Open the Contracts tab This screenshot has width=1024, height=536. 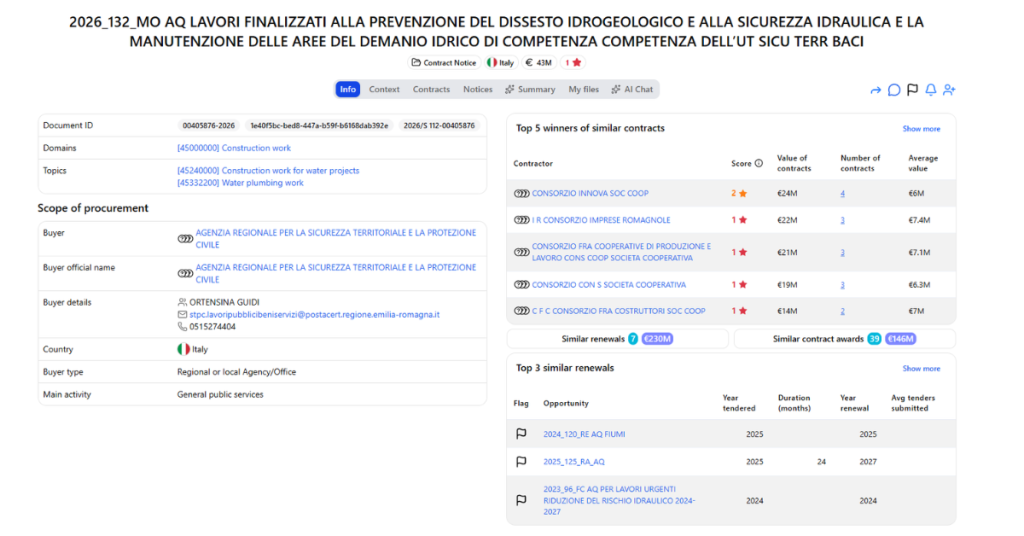click(431, 89)
